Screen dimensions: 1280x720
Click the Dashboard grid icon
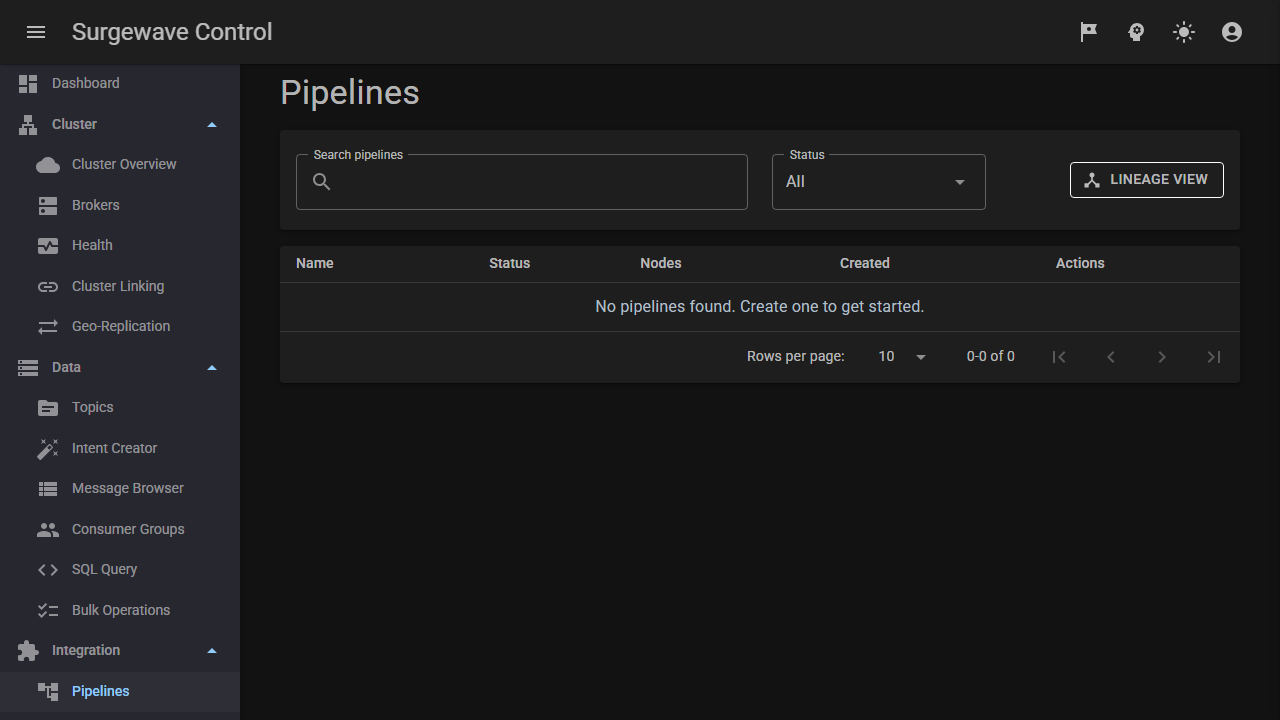[28, 84]
